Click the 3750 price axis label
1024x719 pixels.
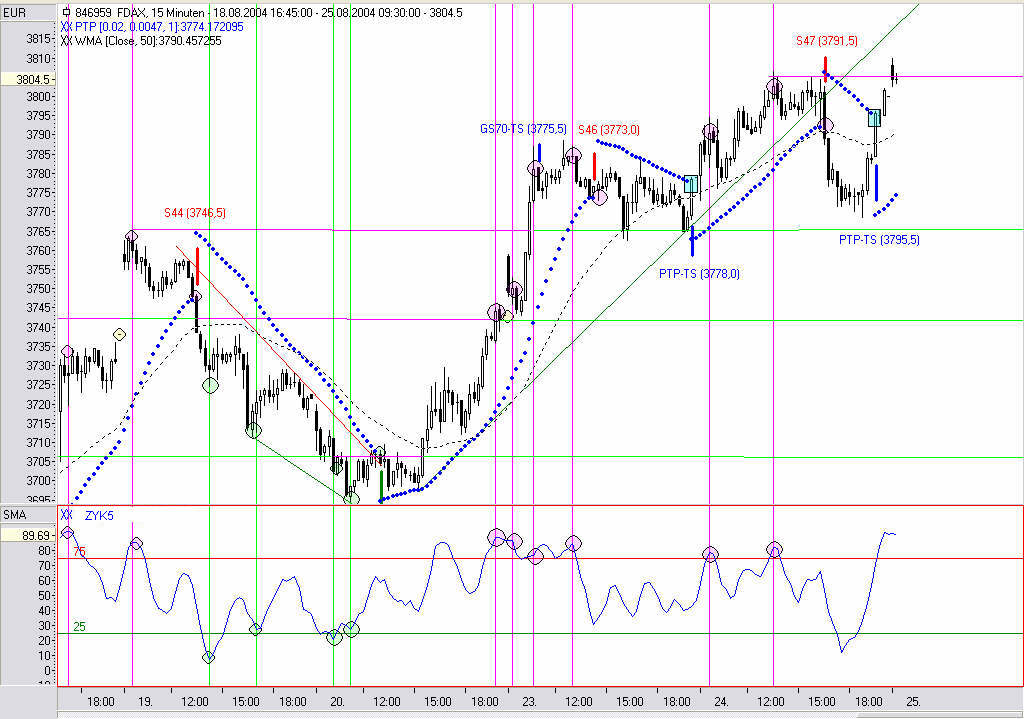click(x=38, y=288)
